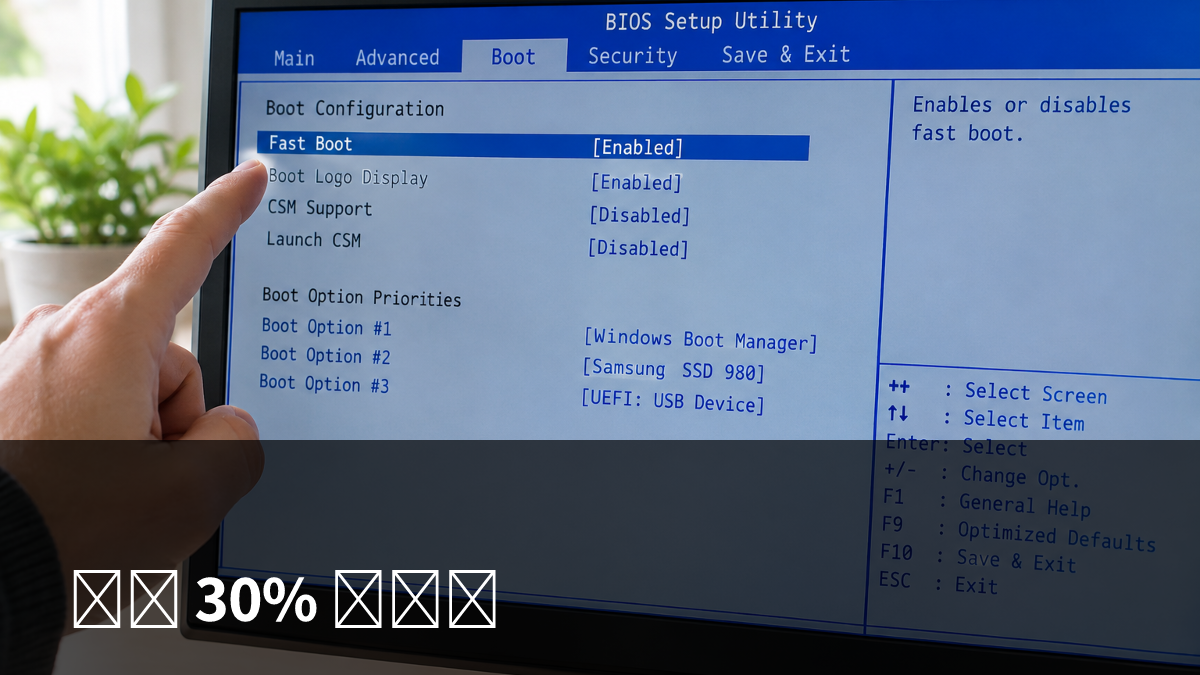Open the [UEFI: USB Device] boot option value
The height and width of the screenshot is (675, 1200).
(x=673, y=402)
